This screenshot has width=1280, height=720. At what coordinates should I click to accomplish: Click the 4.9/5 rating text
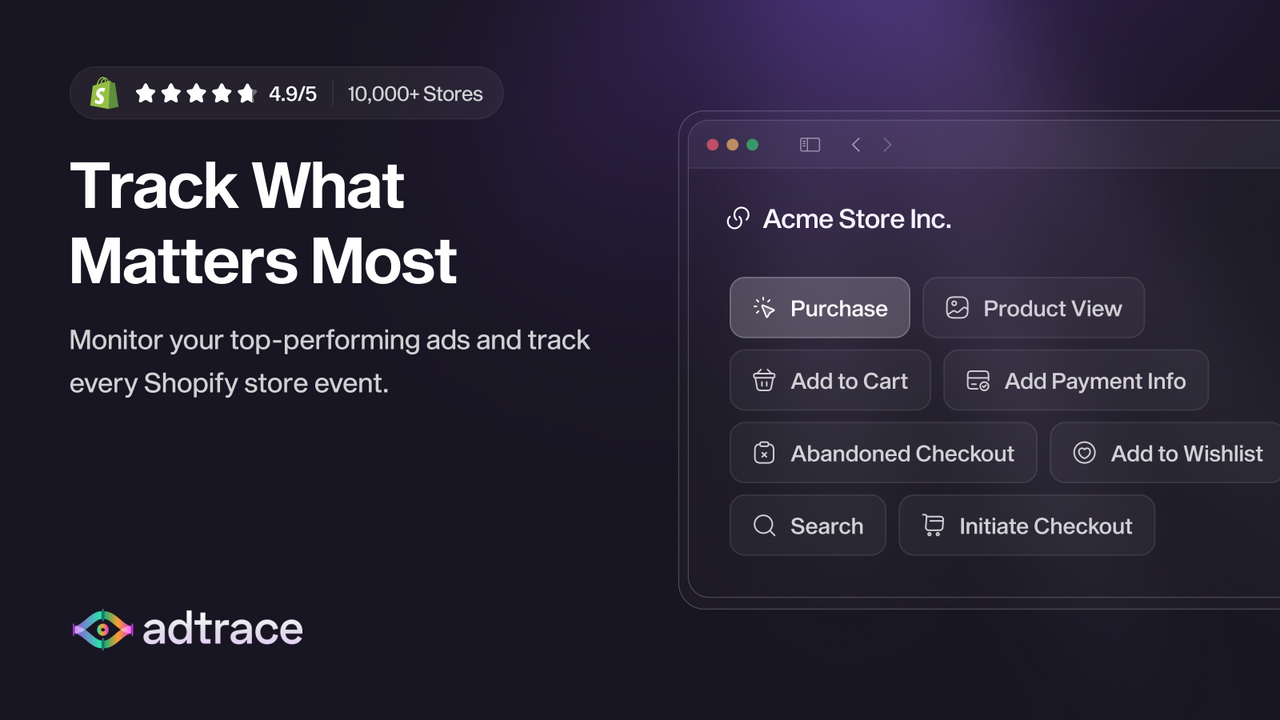tap(293, 94)
